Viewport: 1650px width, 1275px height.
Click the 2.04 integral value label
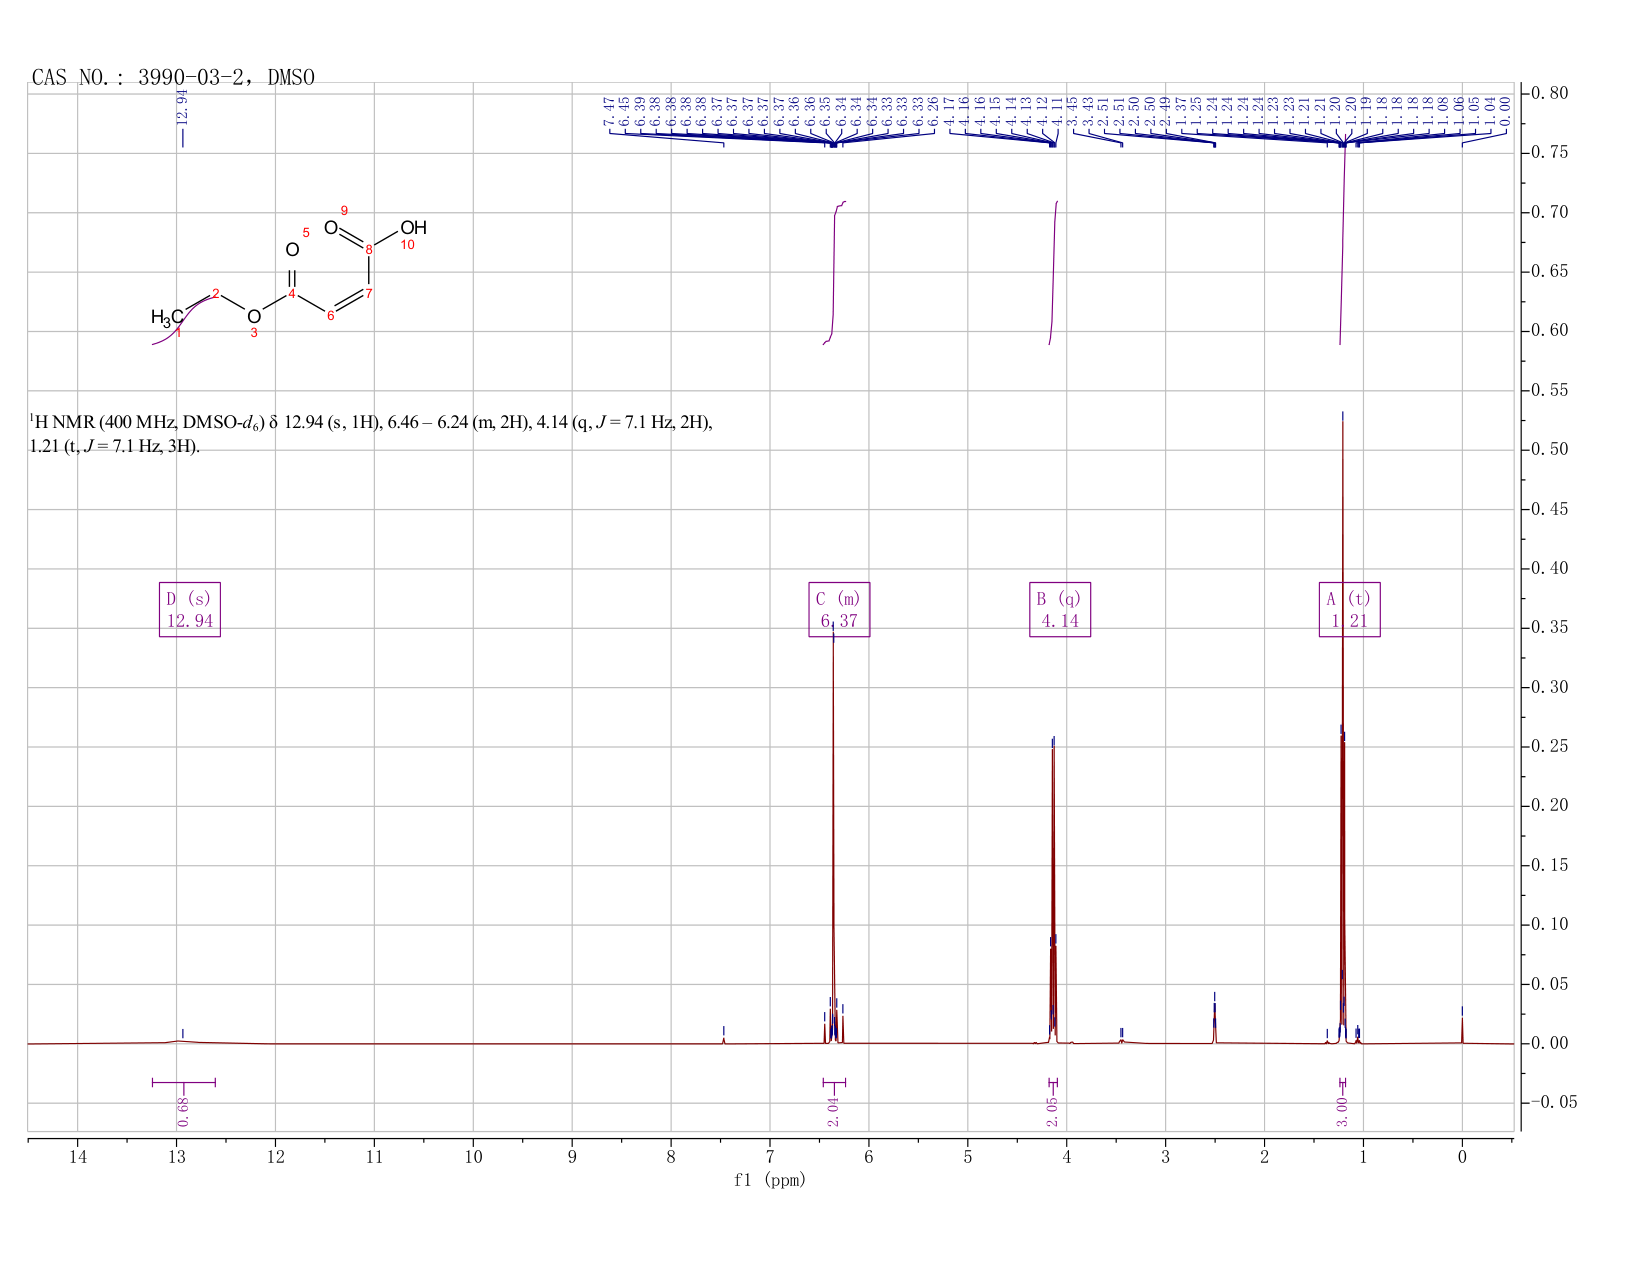click(x=833, y=1111)
